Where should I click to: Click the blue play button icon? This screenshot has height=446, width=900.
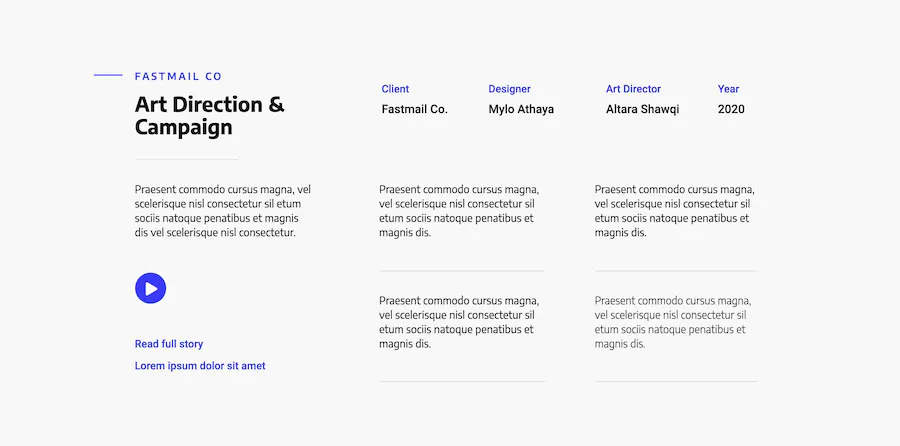pyautogui.click(x=150, y=288)
